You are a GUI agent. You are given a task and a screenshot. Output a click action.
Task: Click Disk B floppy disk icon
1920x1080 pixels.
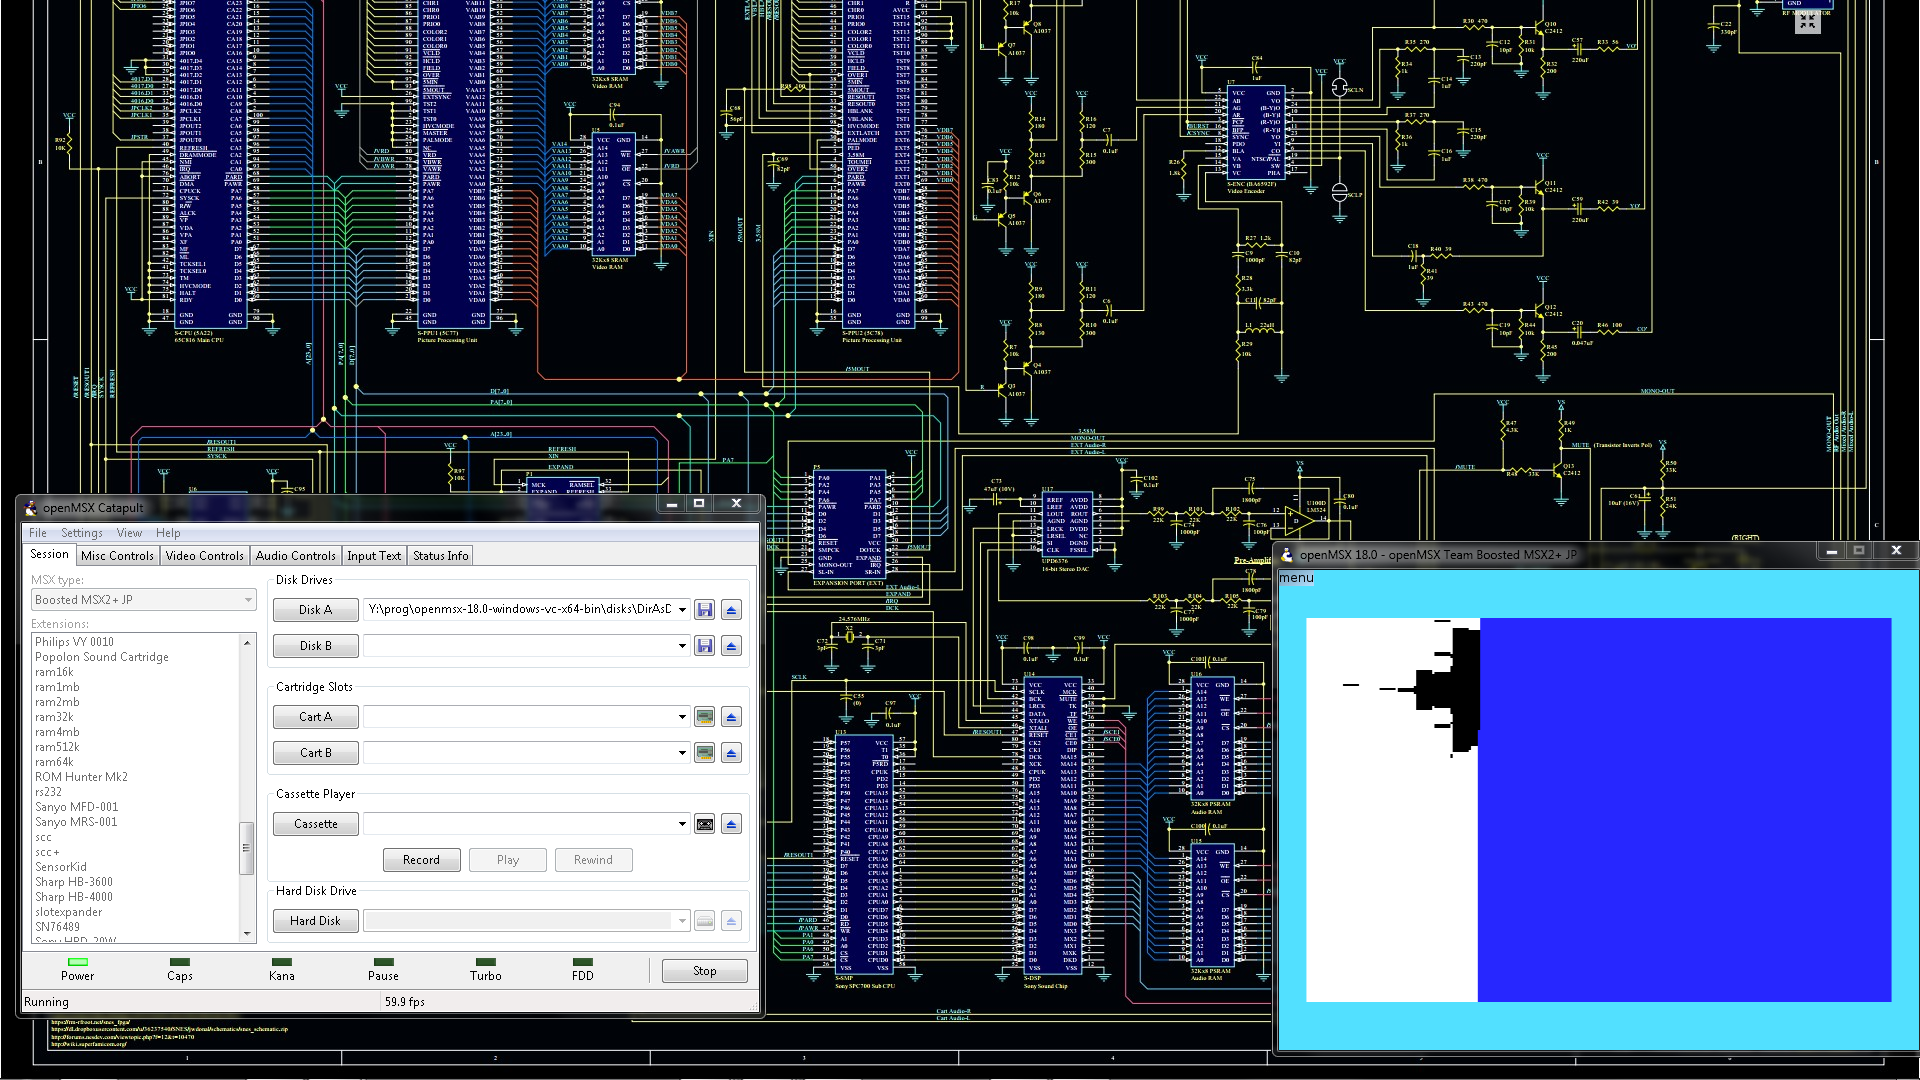[704, 646]
